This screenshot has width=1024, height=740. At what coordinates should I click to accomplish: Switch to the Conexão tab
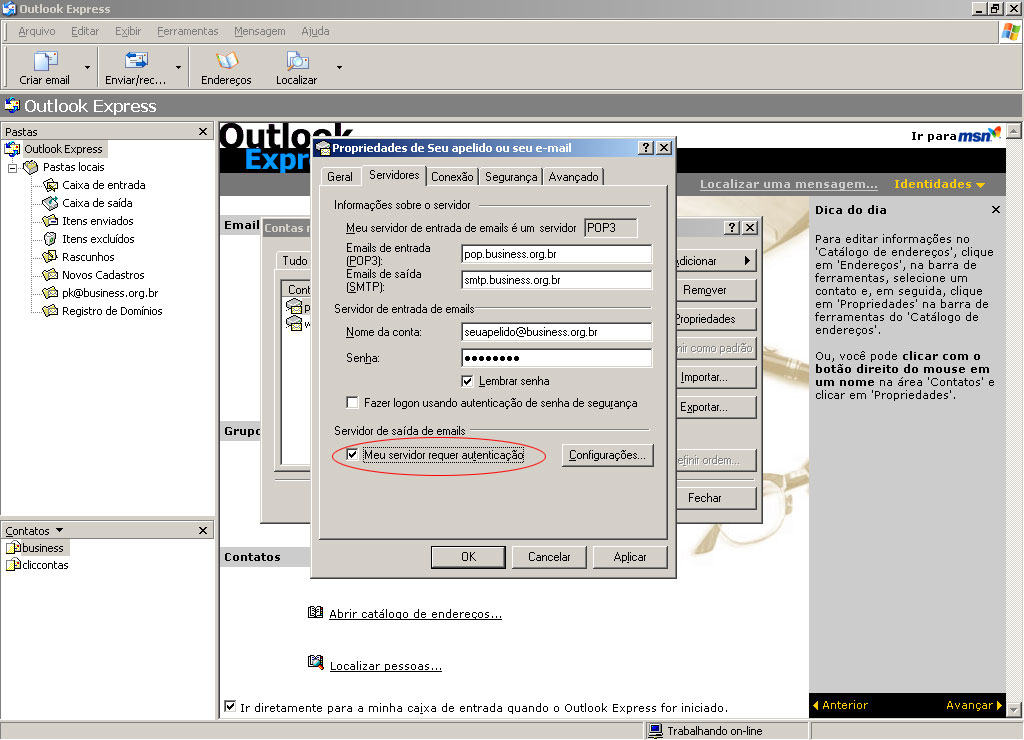pos(452,177)
